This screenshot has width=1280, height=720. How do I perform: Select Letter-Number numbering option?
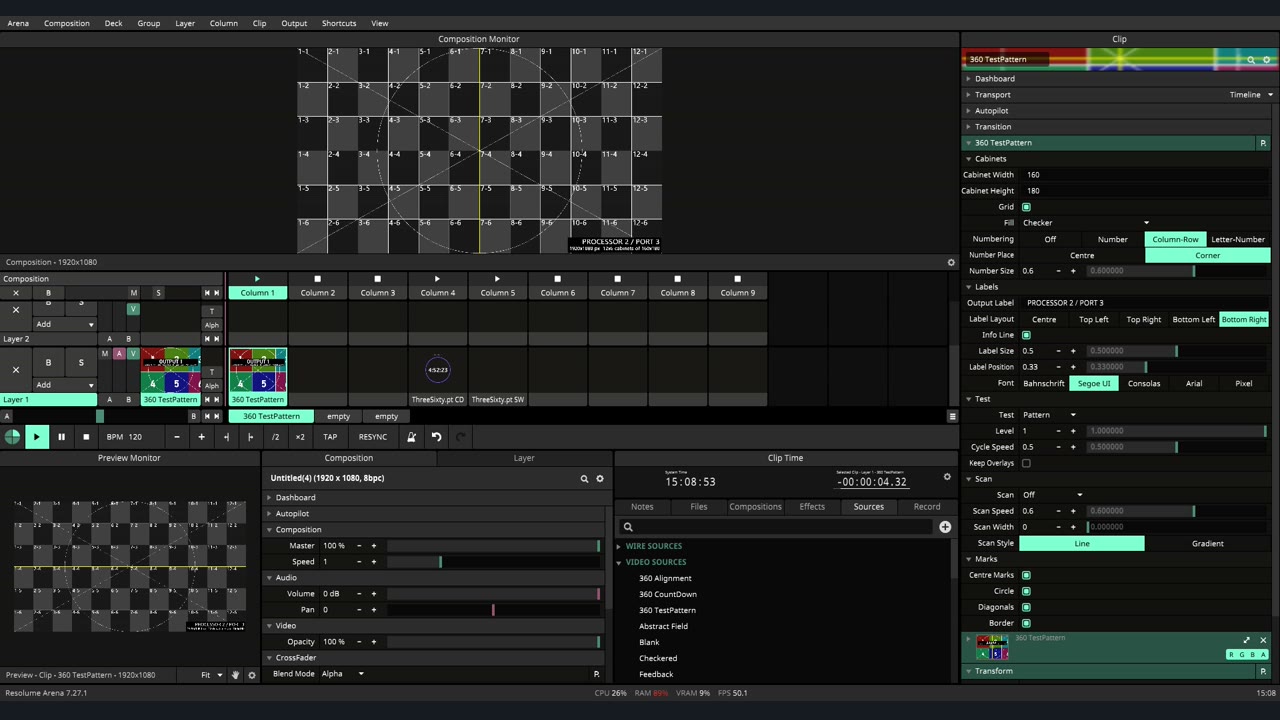(x=1238, y=239)
